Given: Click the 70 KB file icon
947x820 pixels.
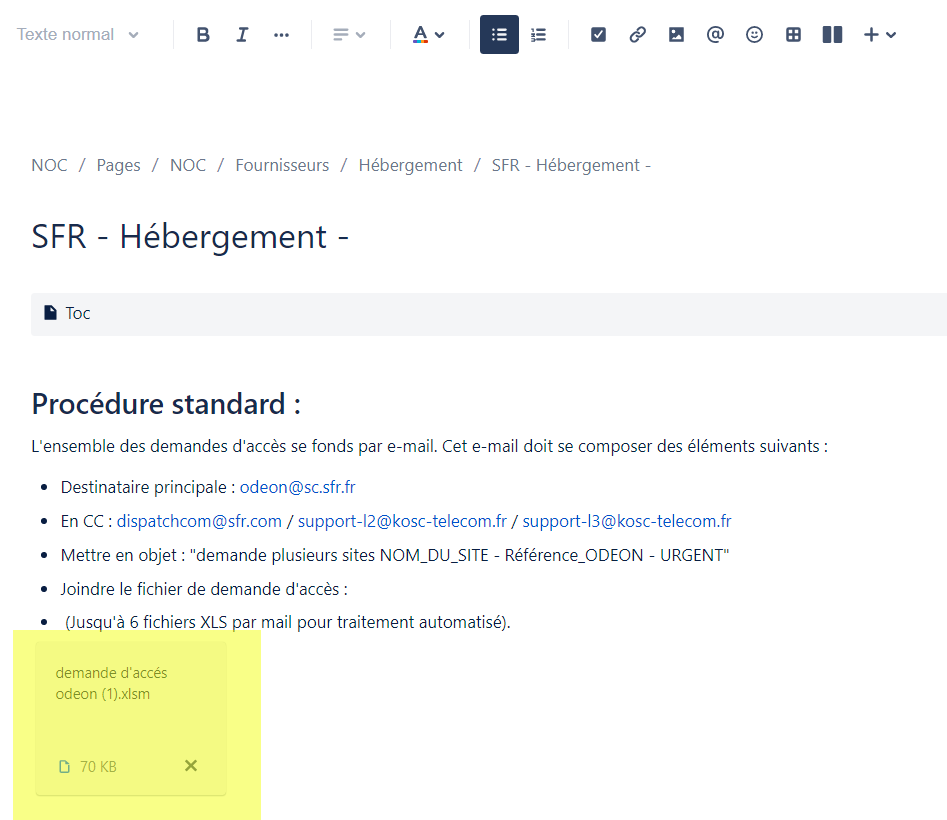Looking at the screenshot, I should pyautogui.click(x=64, y=766).
